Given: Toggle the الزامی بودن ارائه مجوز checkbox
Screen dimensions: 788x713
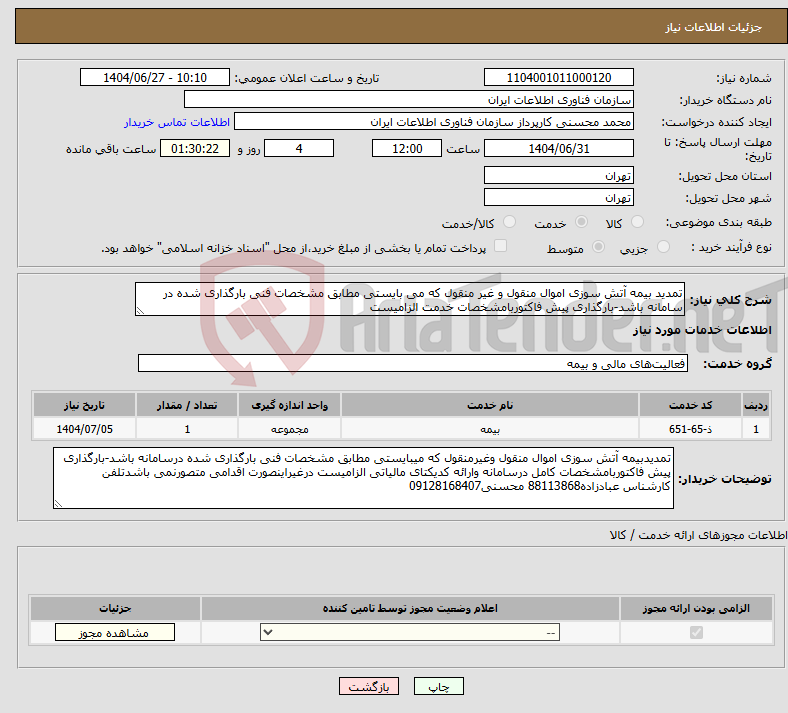Looking at the screenshot, I should [696, 632].
